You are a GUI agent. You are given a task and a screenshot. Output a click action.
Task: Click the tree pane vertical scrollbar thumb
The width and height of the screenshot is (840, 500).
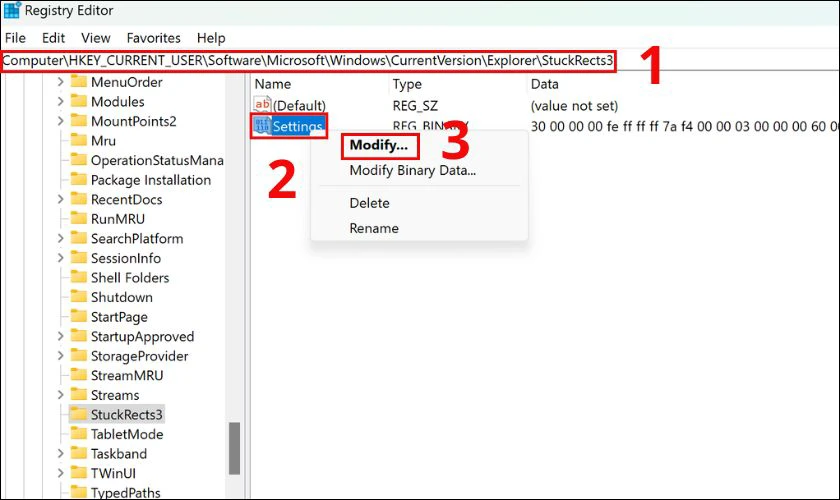click(234, 449)
